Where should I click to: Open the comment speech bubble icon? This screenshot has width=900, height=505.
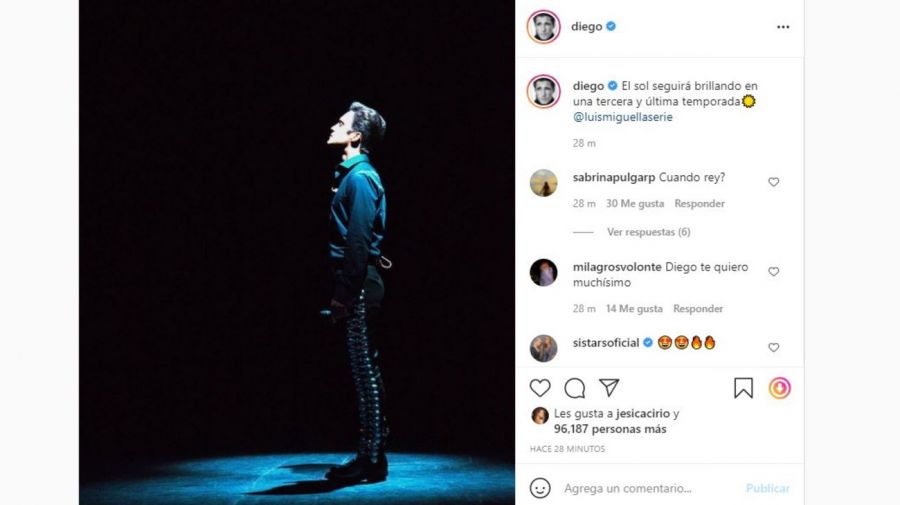tap(574, 388)
